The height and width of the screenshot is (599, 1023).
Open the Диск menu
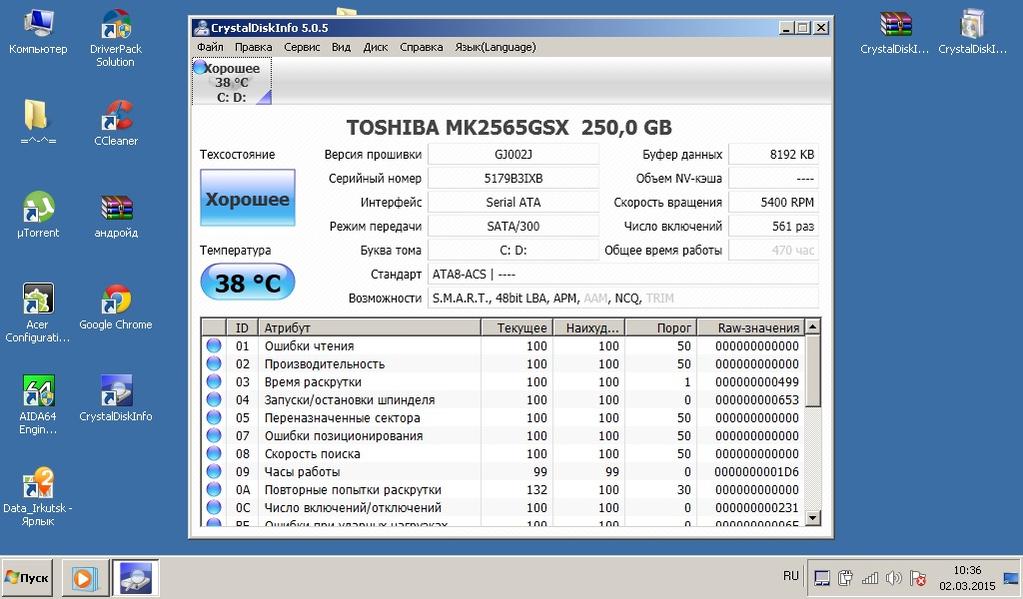click(375, 47)
